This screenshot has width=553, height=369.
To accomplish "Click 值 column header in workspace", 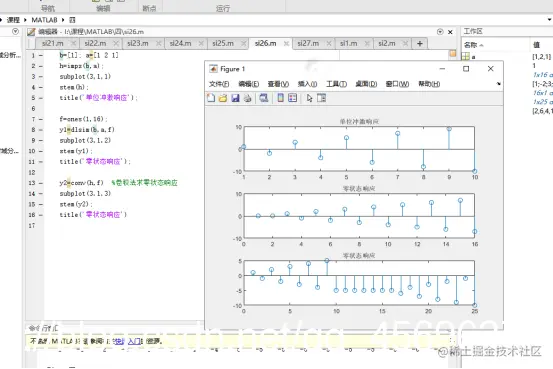I will coord(536,45).
